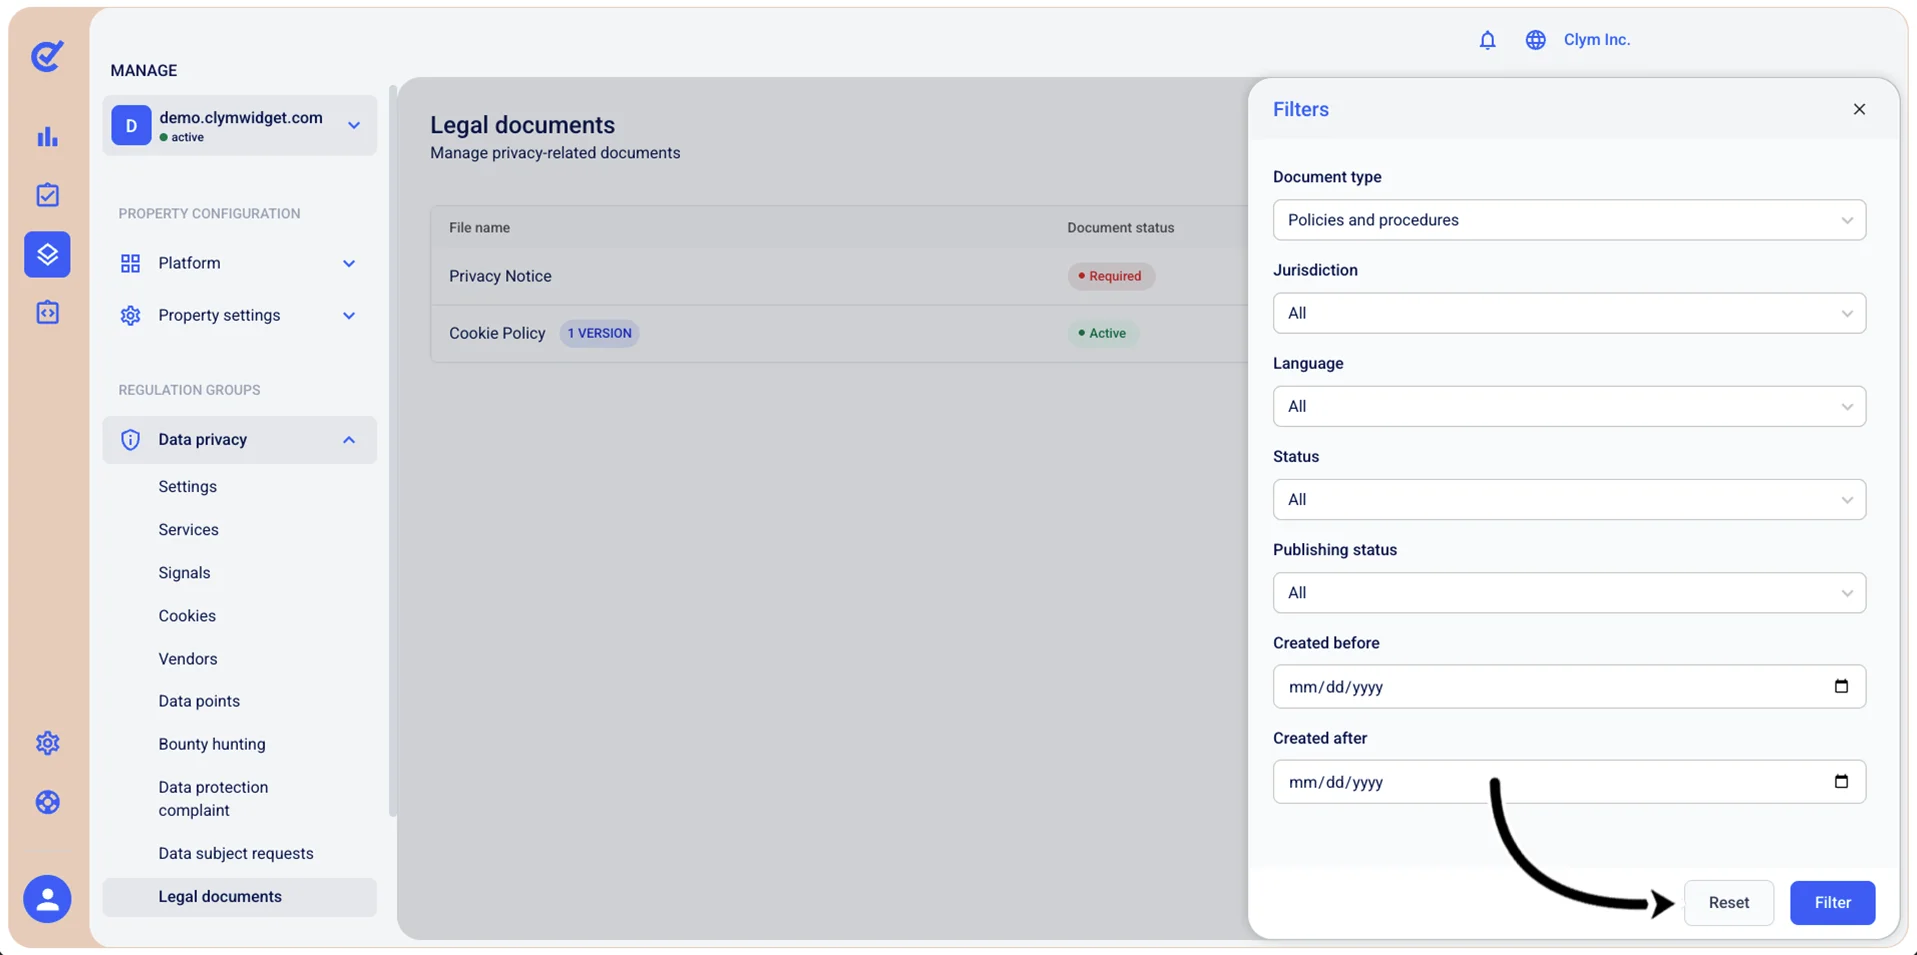Open the Bounty hunting menu item

[x=212, y=743]
